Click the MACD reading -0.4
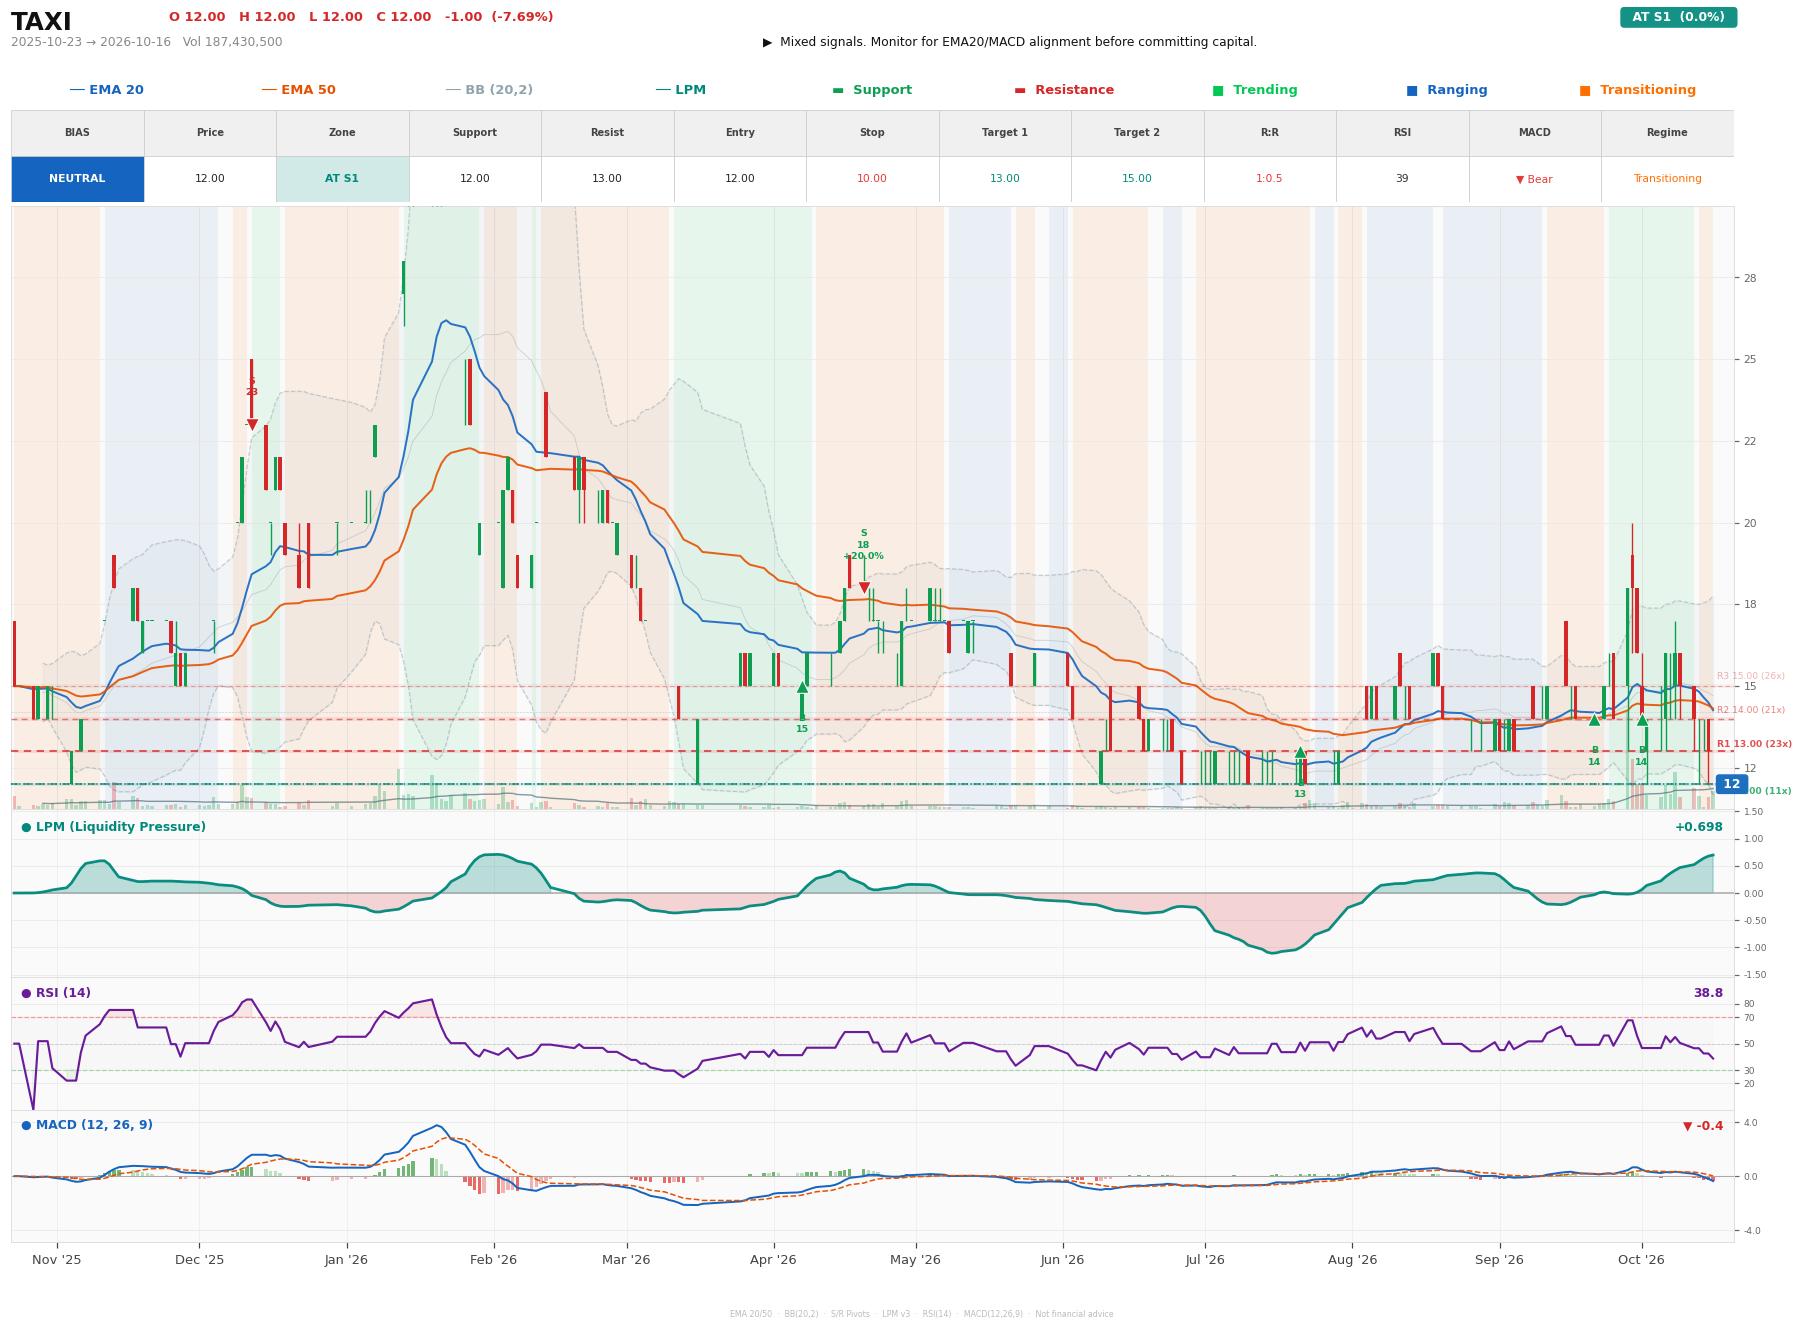The image size is (1803, 1330). tap(1703, 1126)
